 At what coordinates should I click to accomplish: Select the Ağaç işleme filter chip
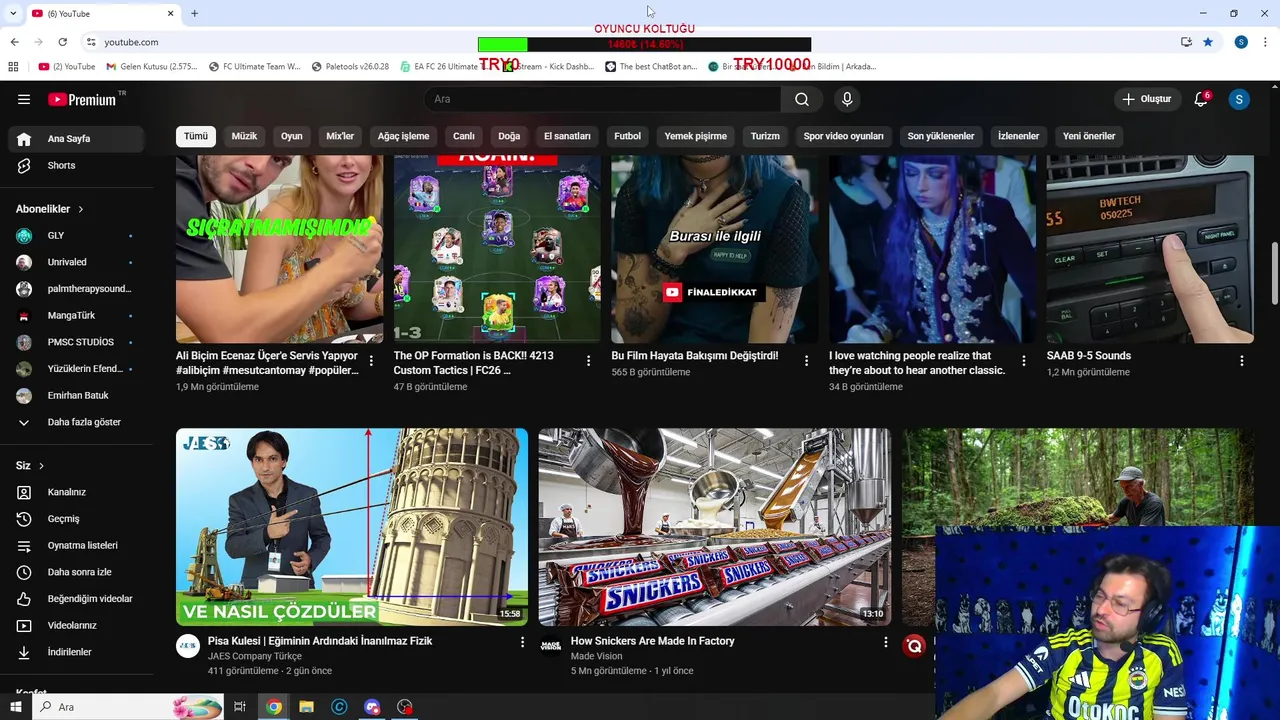403,136
